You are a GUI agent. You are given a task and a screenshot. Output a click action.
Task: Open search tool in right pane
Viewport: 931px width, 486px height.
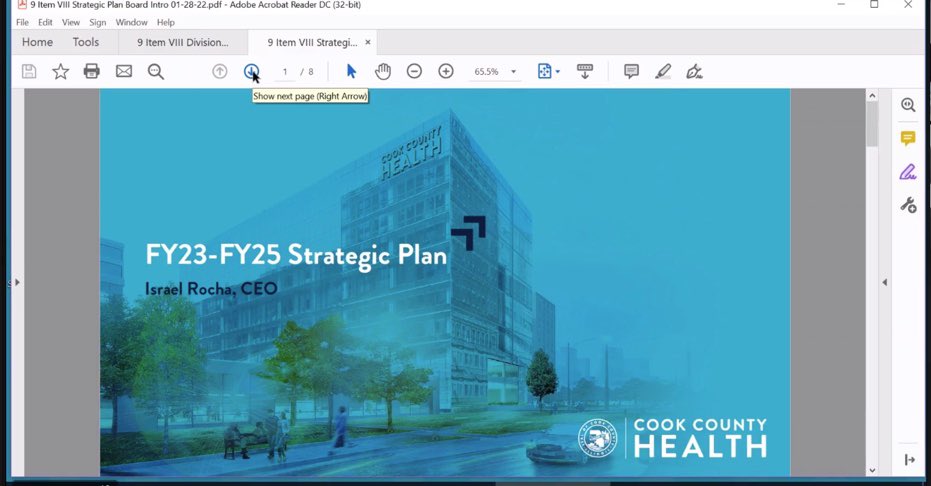(908, 105)
